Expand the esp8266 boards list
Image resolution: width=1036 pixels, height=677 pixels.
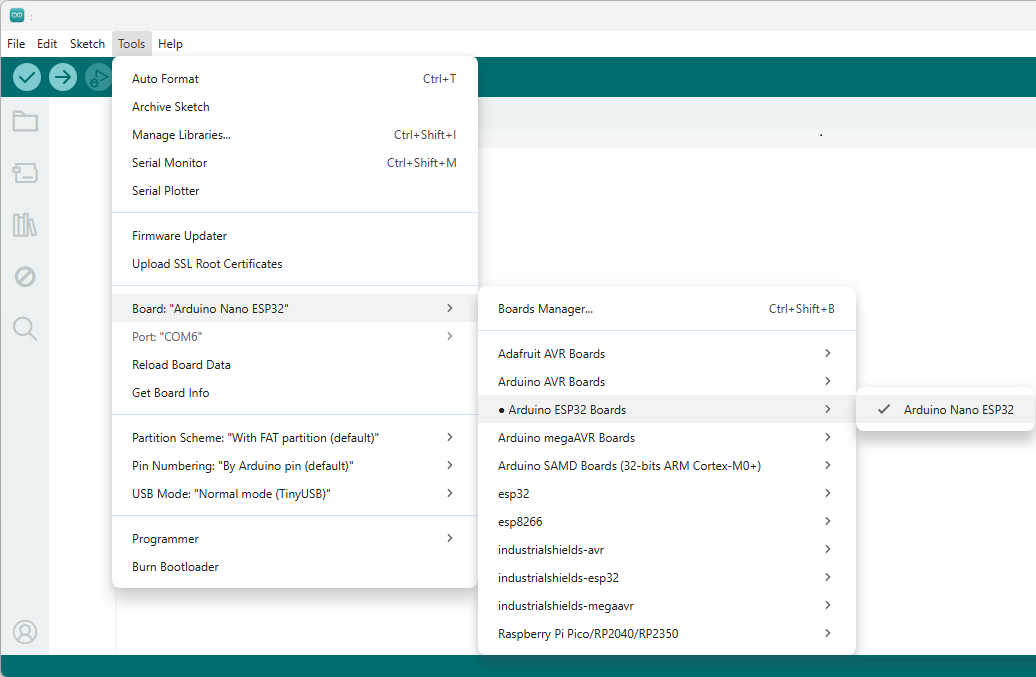point(667,521)
